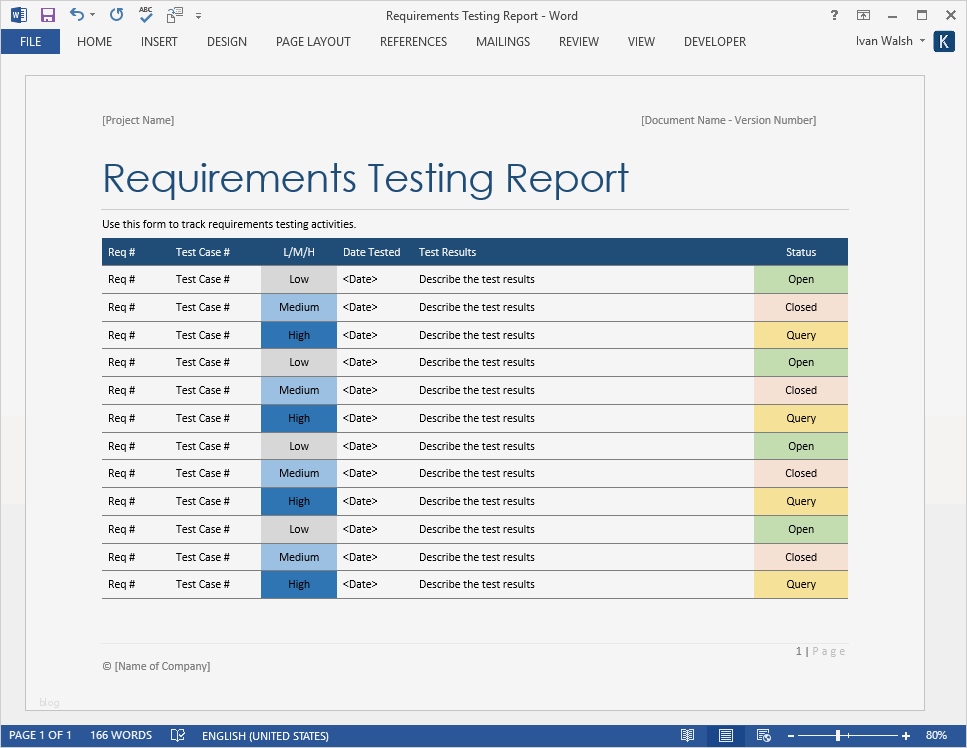The width and height of the screenshot is (967, 748).
Task: Click the zoom slider handle
Action: coord(837,735)
